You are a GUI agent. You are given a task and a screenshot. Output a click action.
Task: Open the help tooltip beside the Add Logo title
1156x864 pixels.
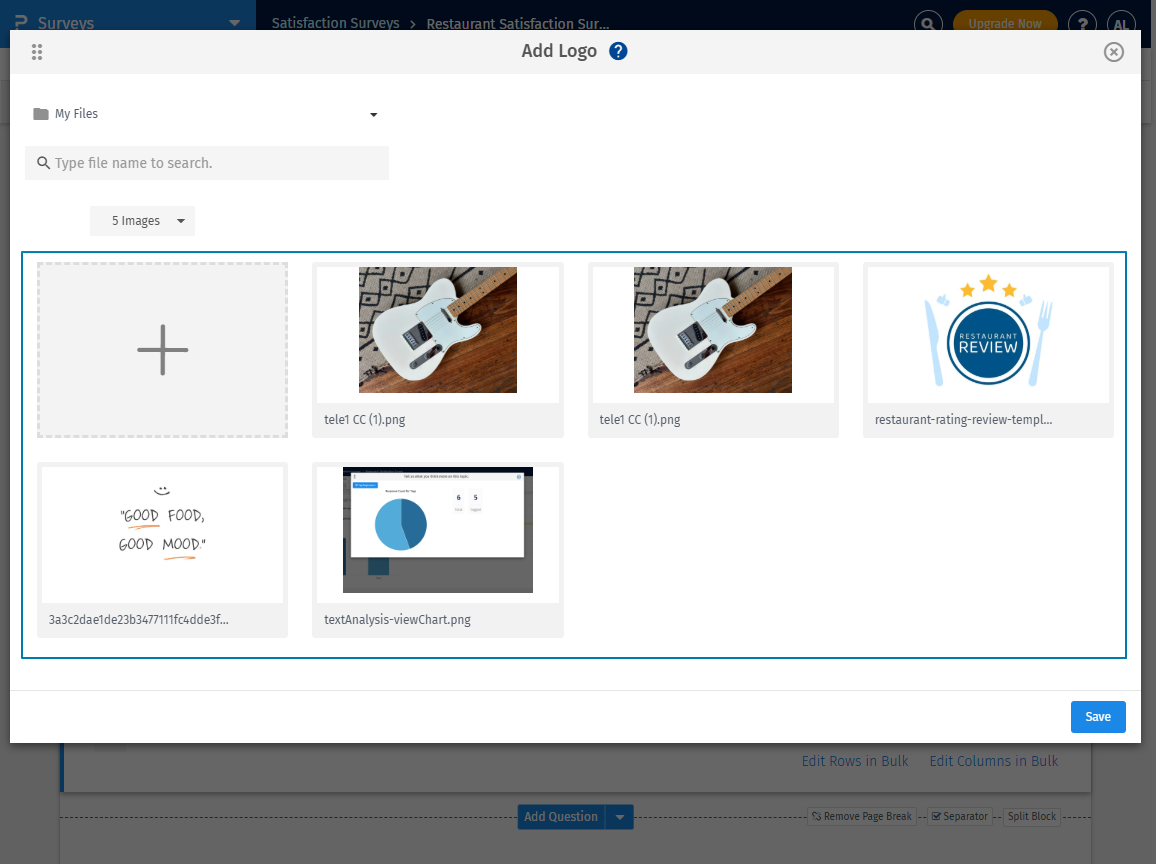click(618, 50)
